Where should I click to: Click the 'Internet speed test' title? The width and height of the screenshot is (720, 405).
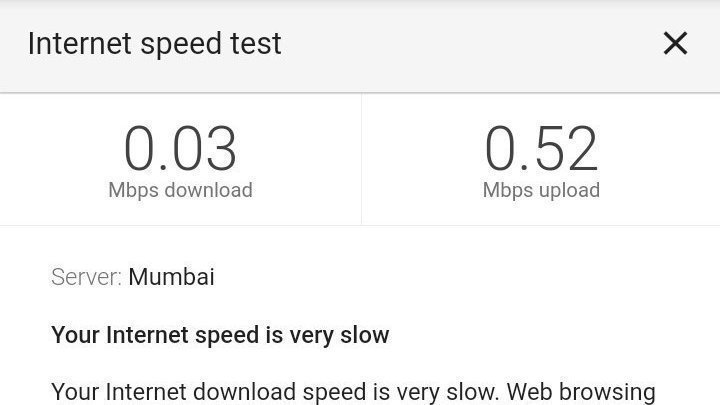[x=154, y=45]
